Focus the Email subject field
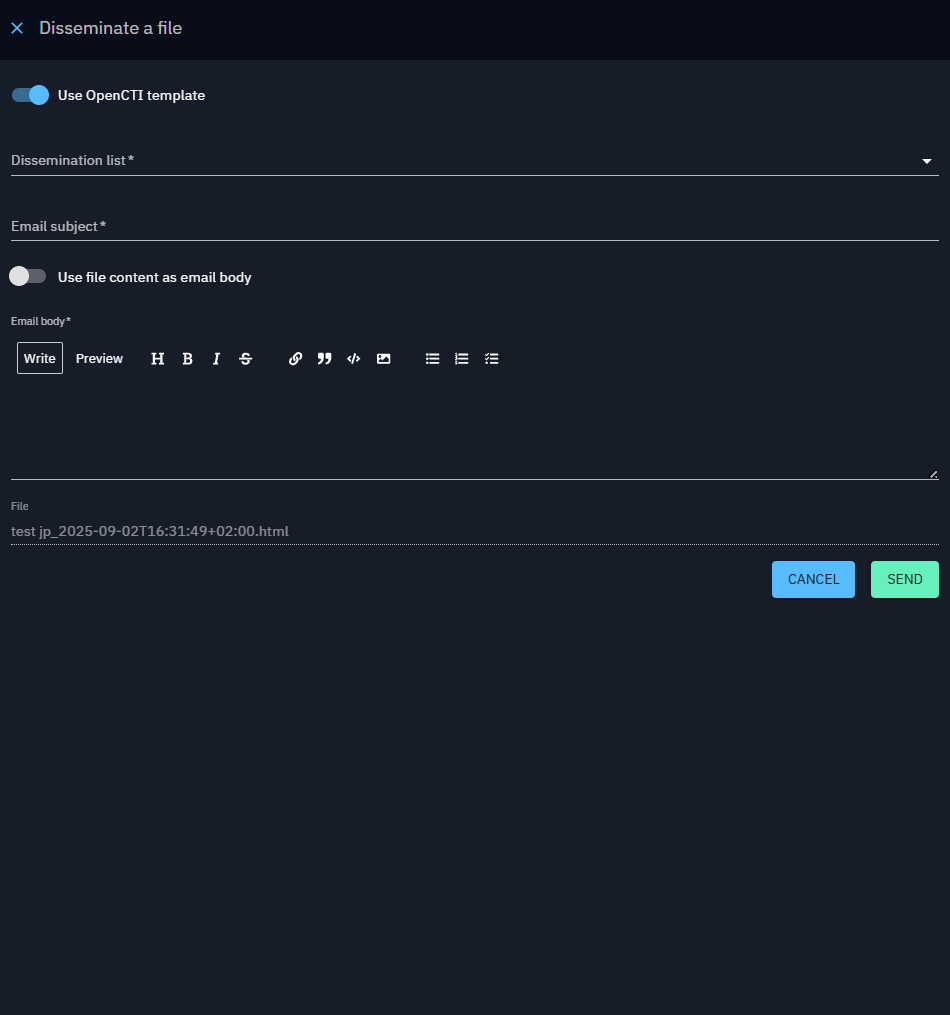The width and height of the screenshot is (950, 1015). coord(474,227)
